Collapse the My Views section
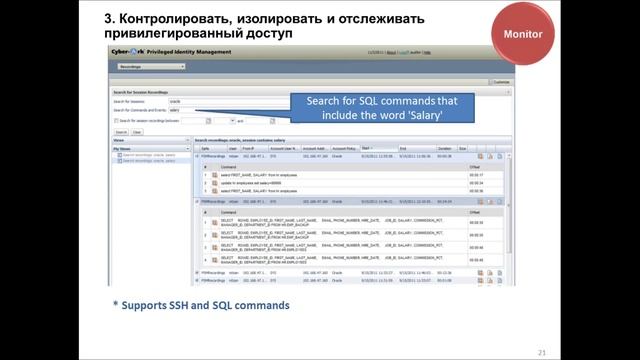 click(188, 149)
